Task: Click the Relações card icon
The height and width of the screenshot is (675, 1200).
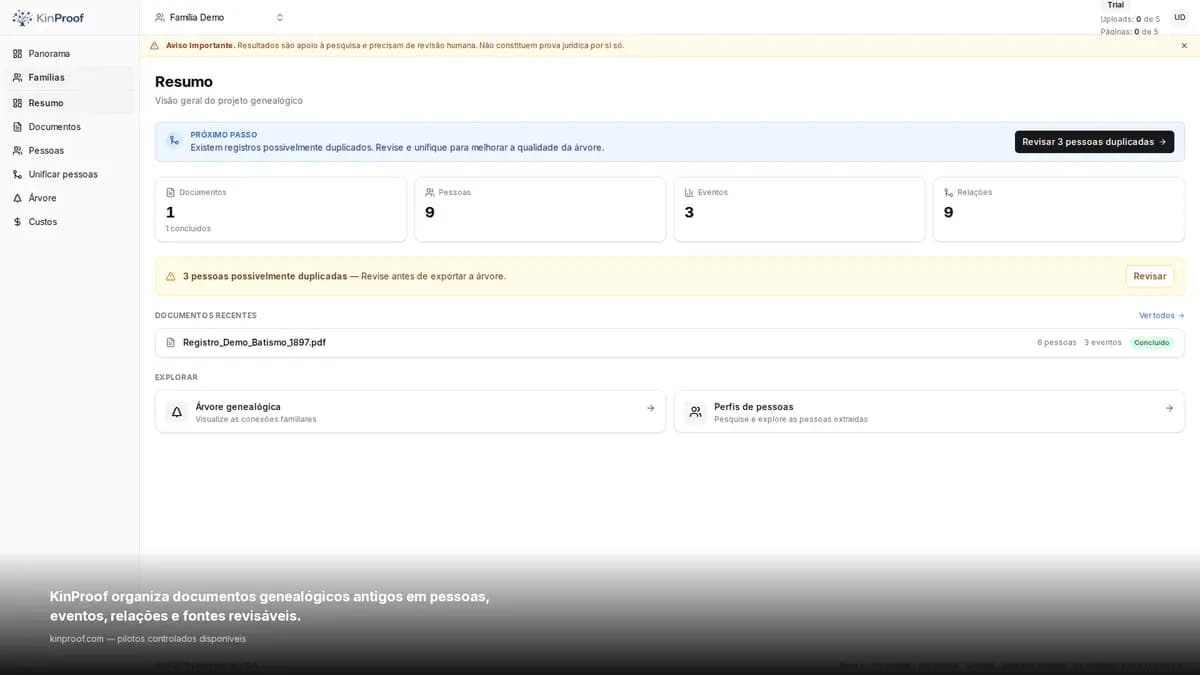Action: tap(948, 192)
